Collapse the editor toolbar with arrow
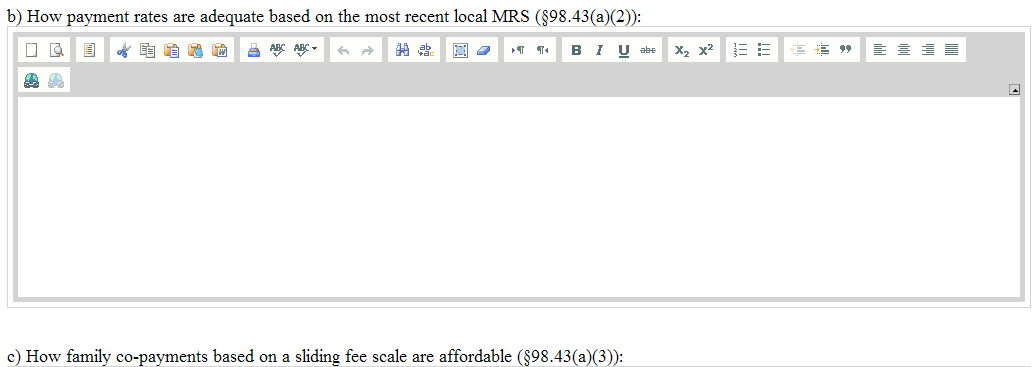 click(x=1015, y=90)
